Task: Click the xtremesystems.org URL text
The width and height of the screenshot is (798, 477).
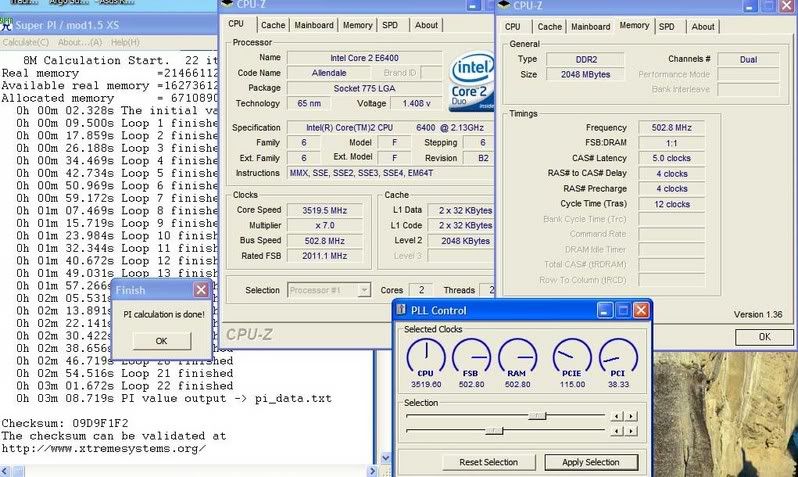Action: tap(103, 448)
